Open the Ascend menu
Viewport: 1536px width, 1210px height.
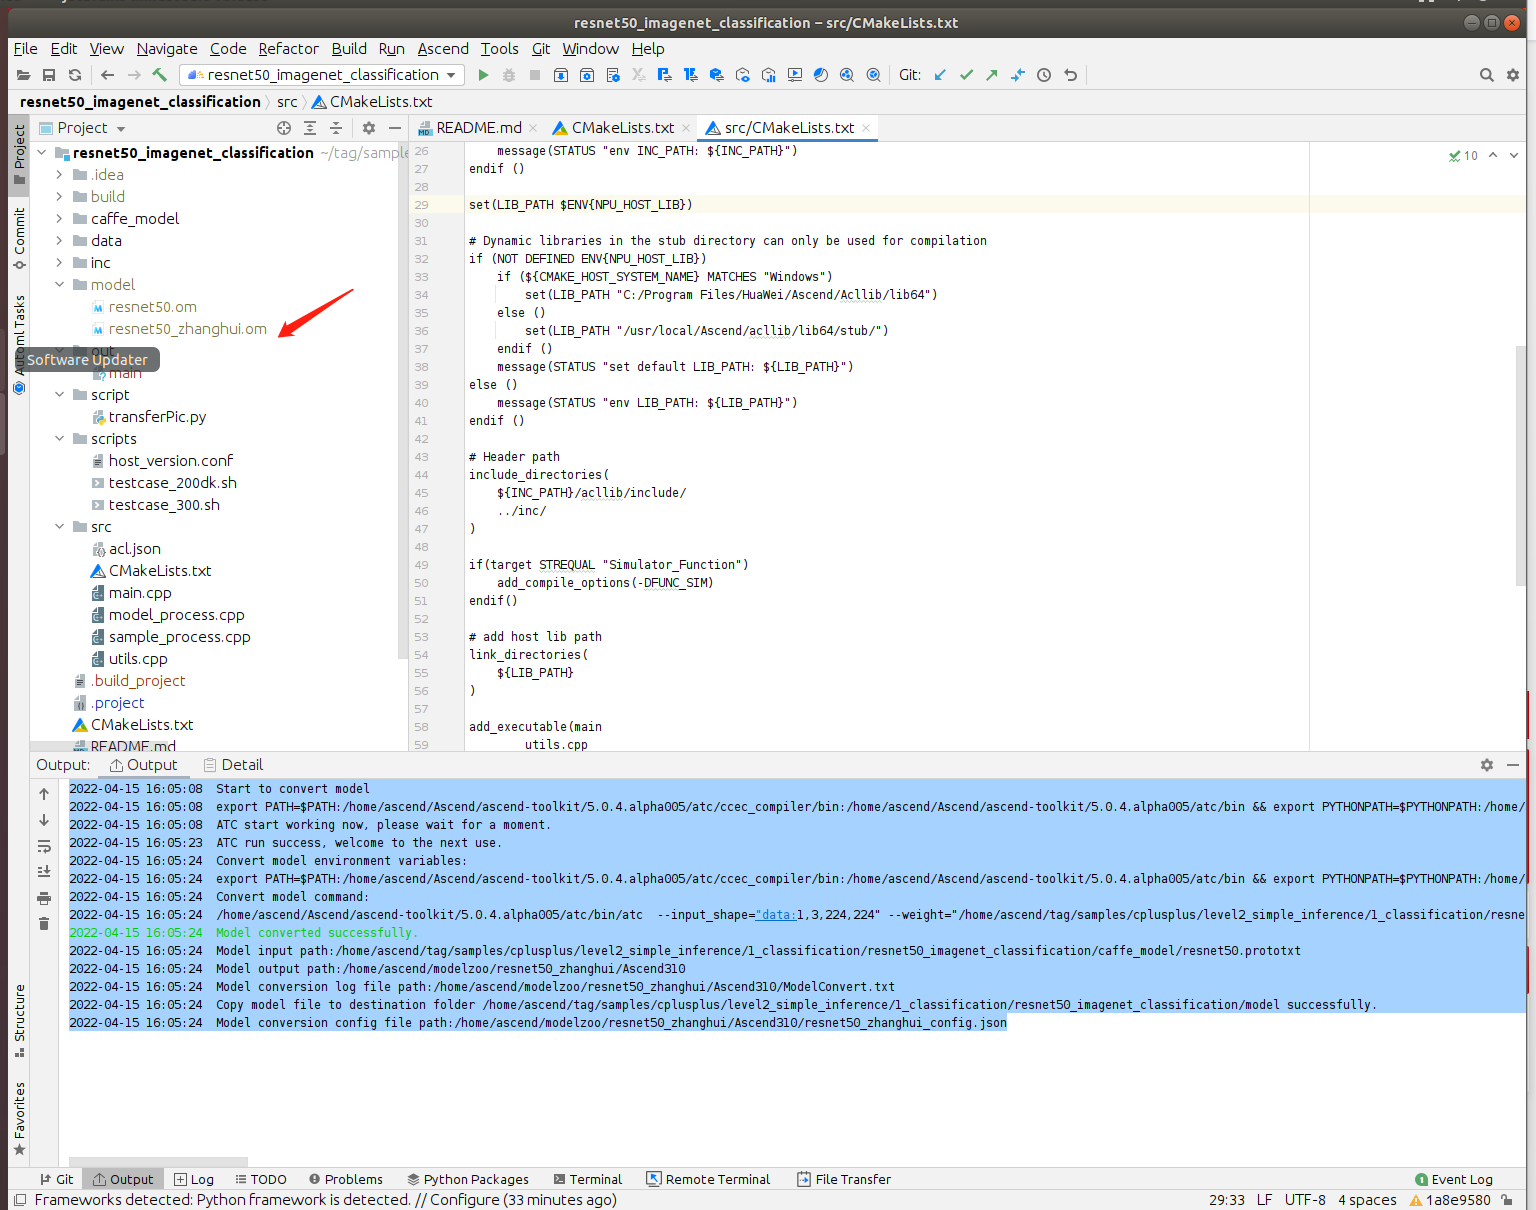click(x=442, y=49)
